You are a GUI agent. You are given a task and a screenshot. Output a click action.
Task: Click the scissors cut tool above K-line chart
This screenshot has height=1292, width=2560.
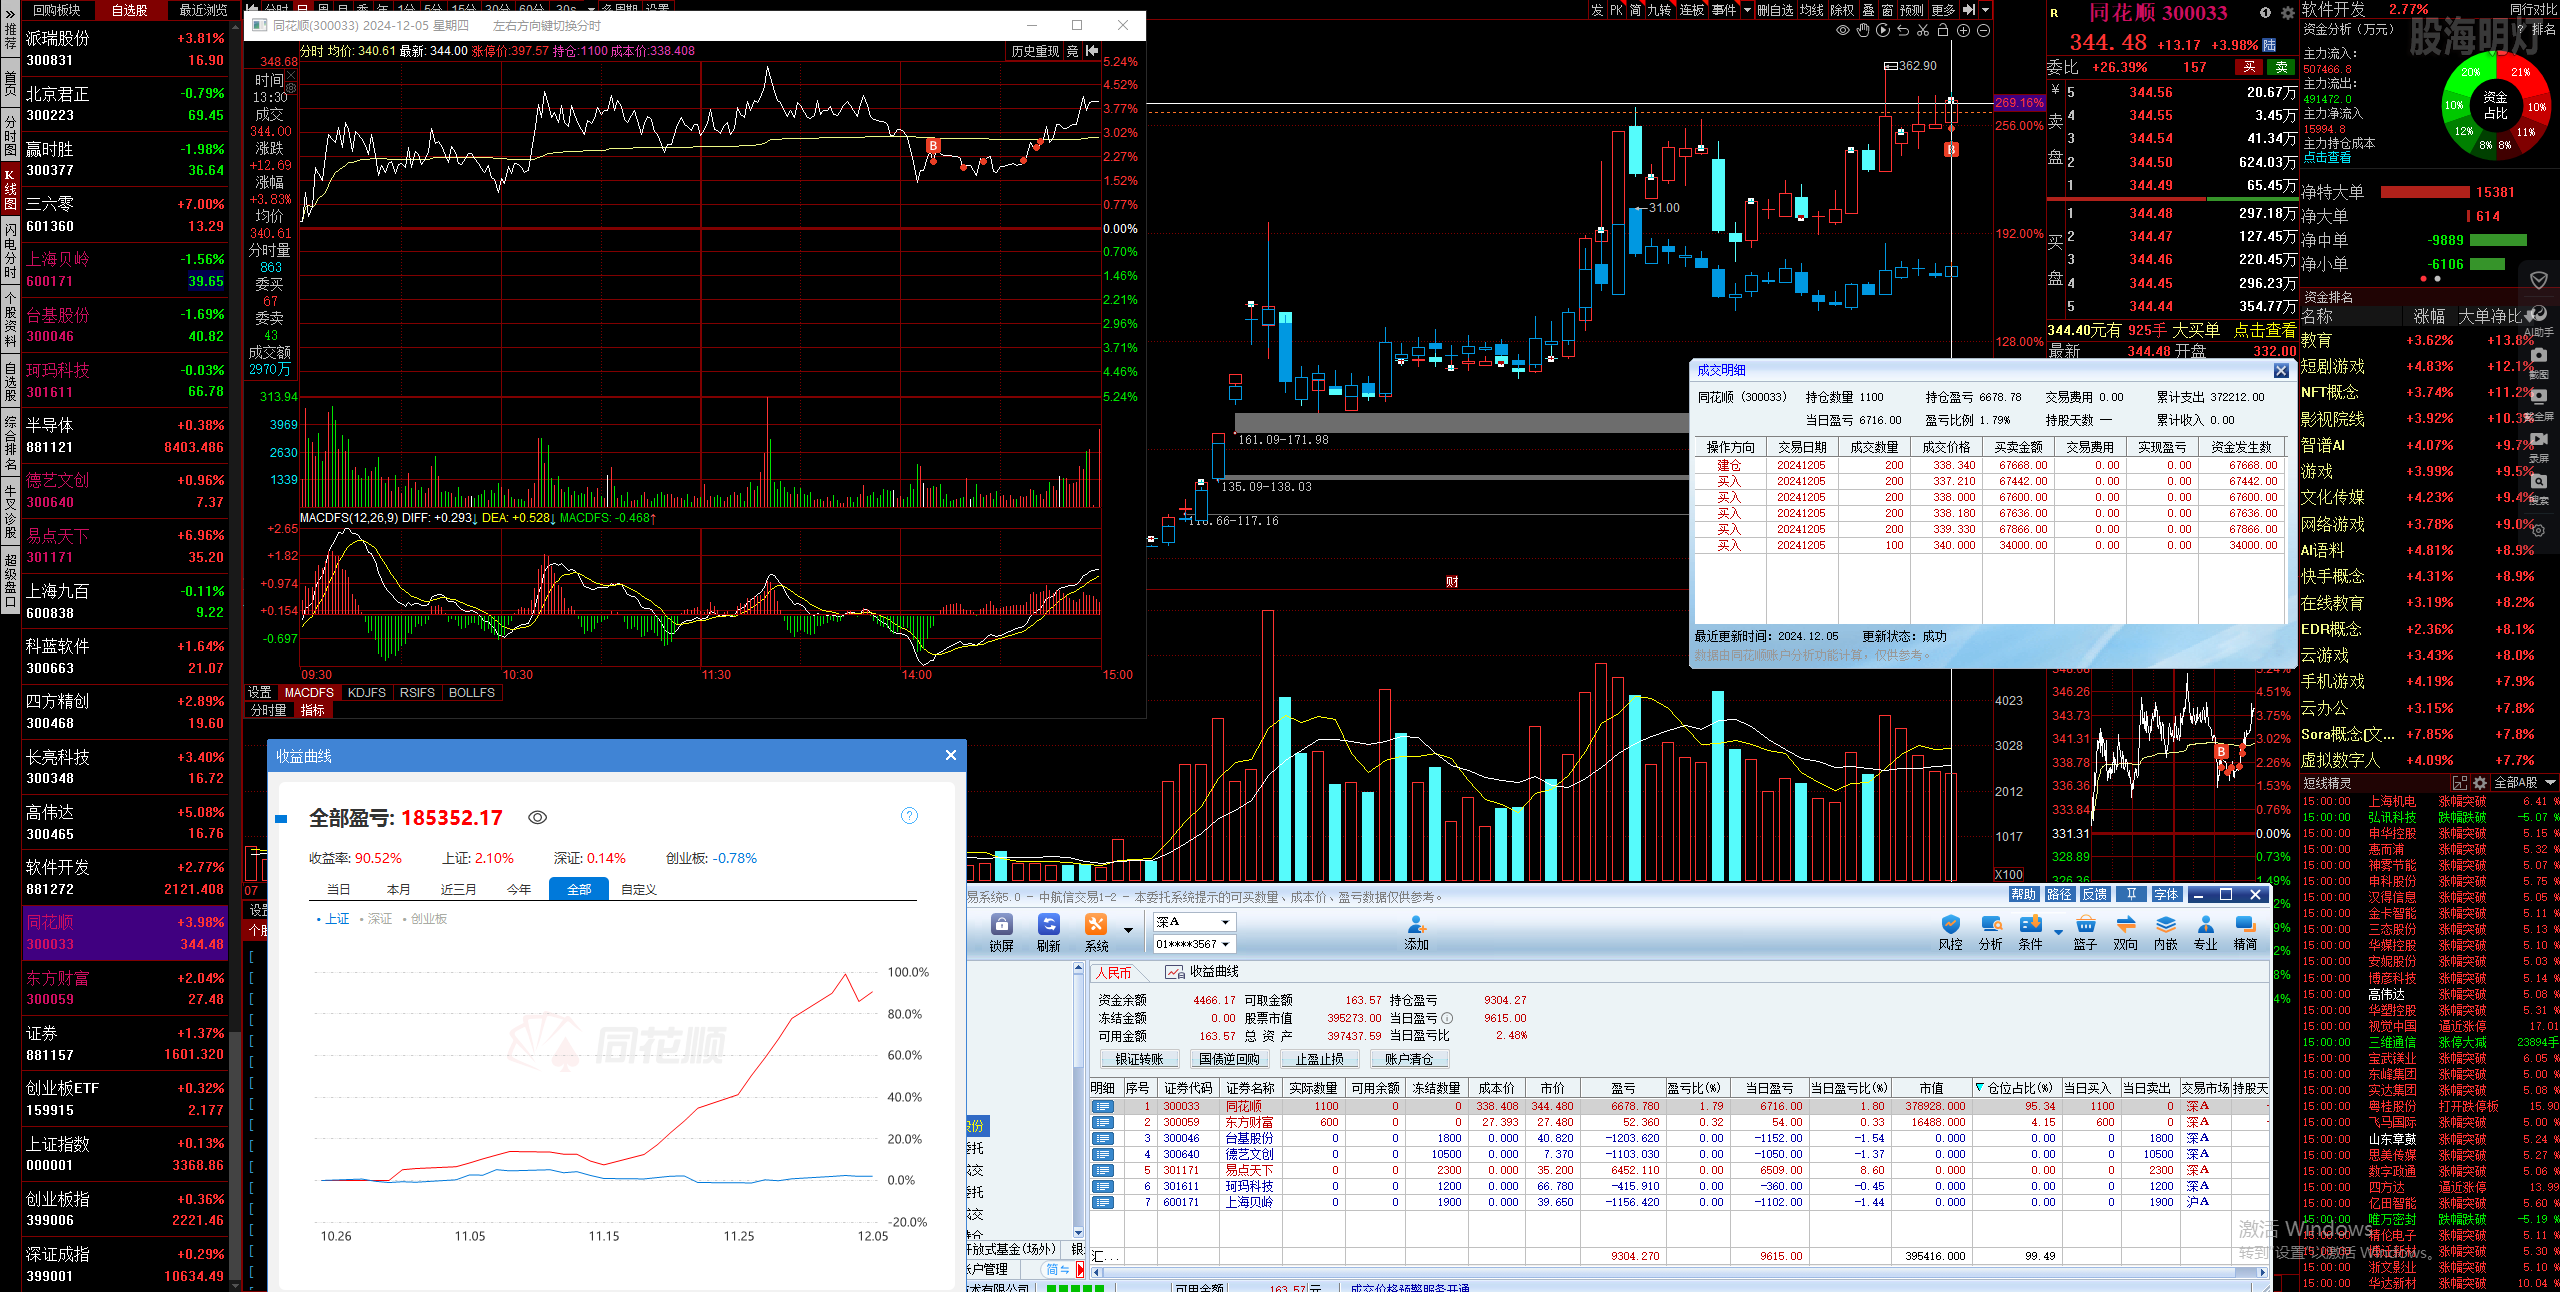(x=1923, y=31)
